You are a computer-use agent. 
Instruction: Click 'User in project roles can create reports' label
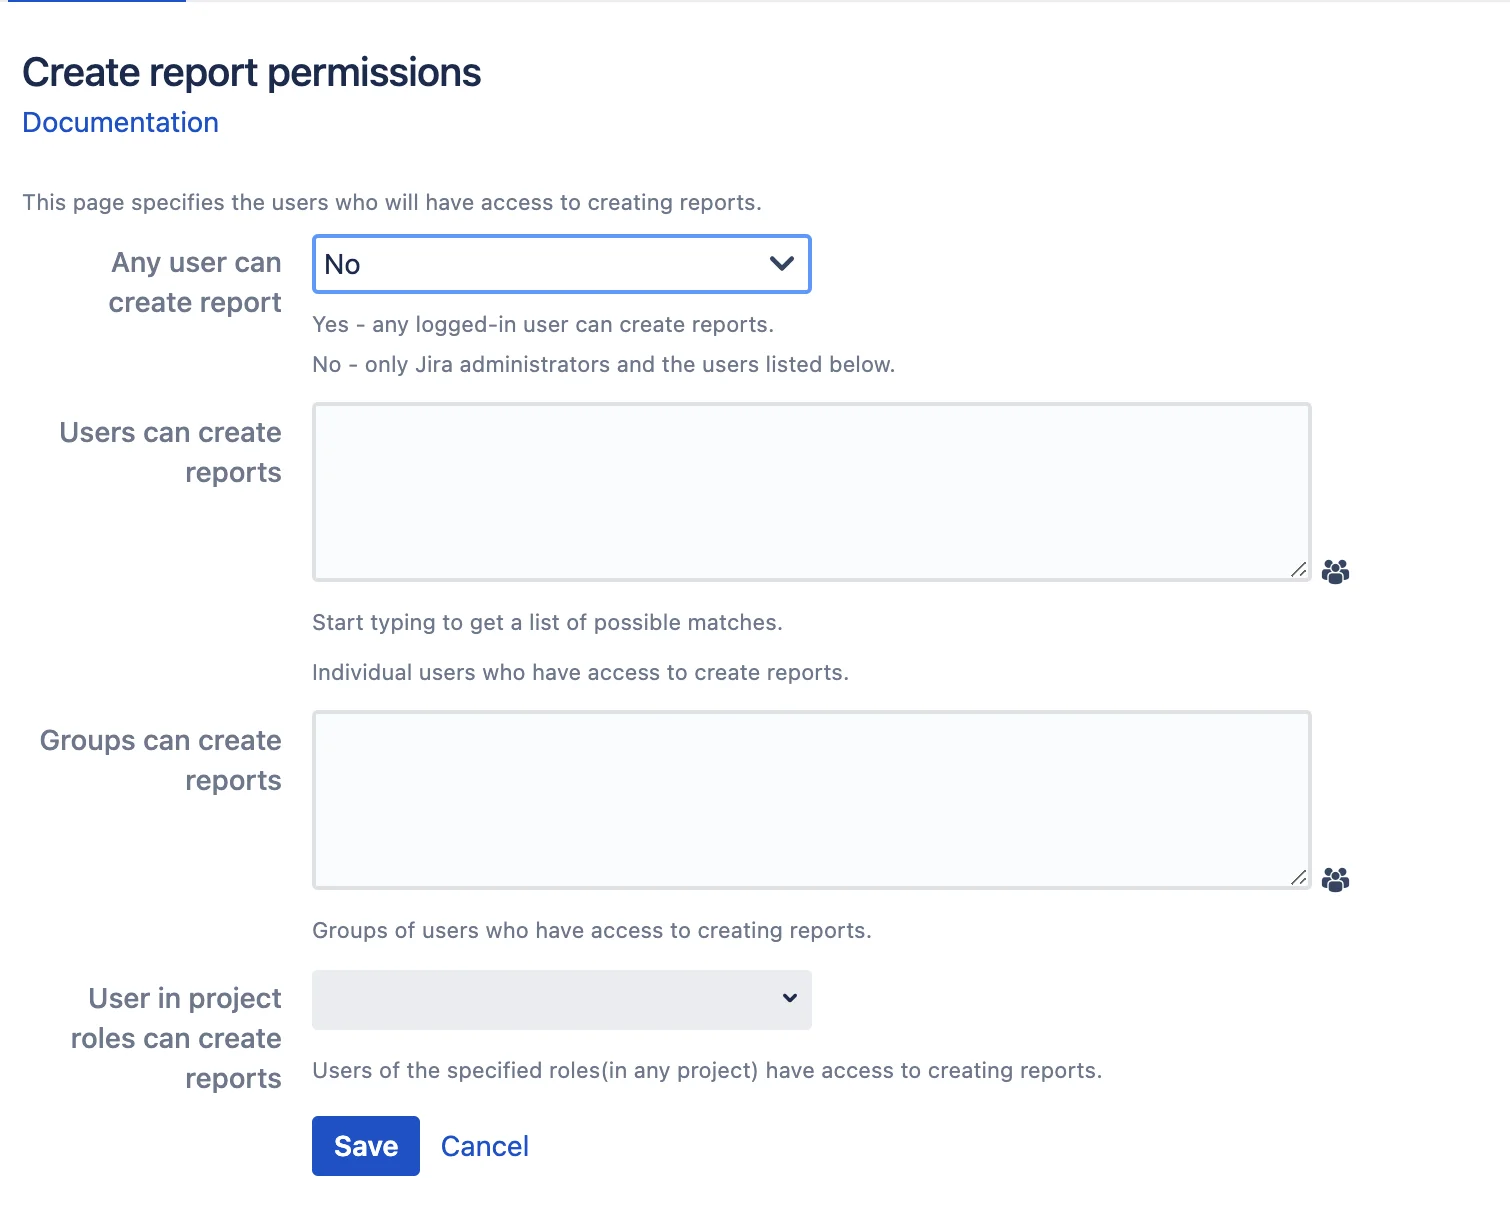click(176, 1038)
